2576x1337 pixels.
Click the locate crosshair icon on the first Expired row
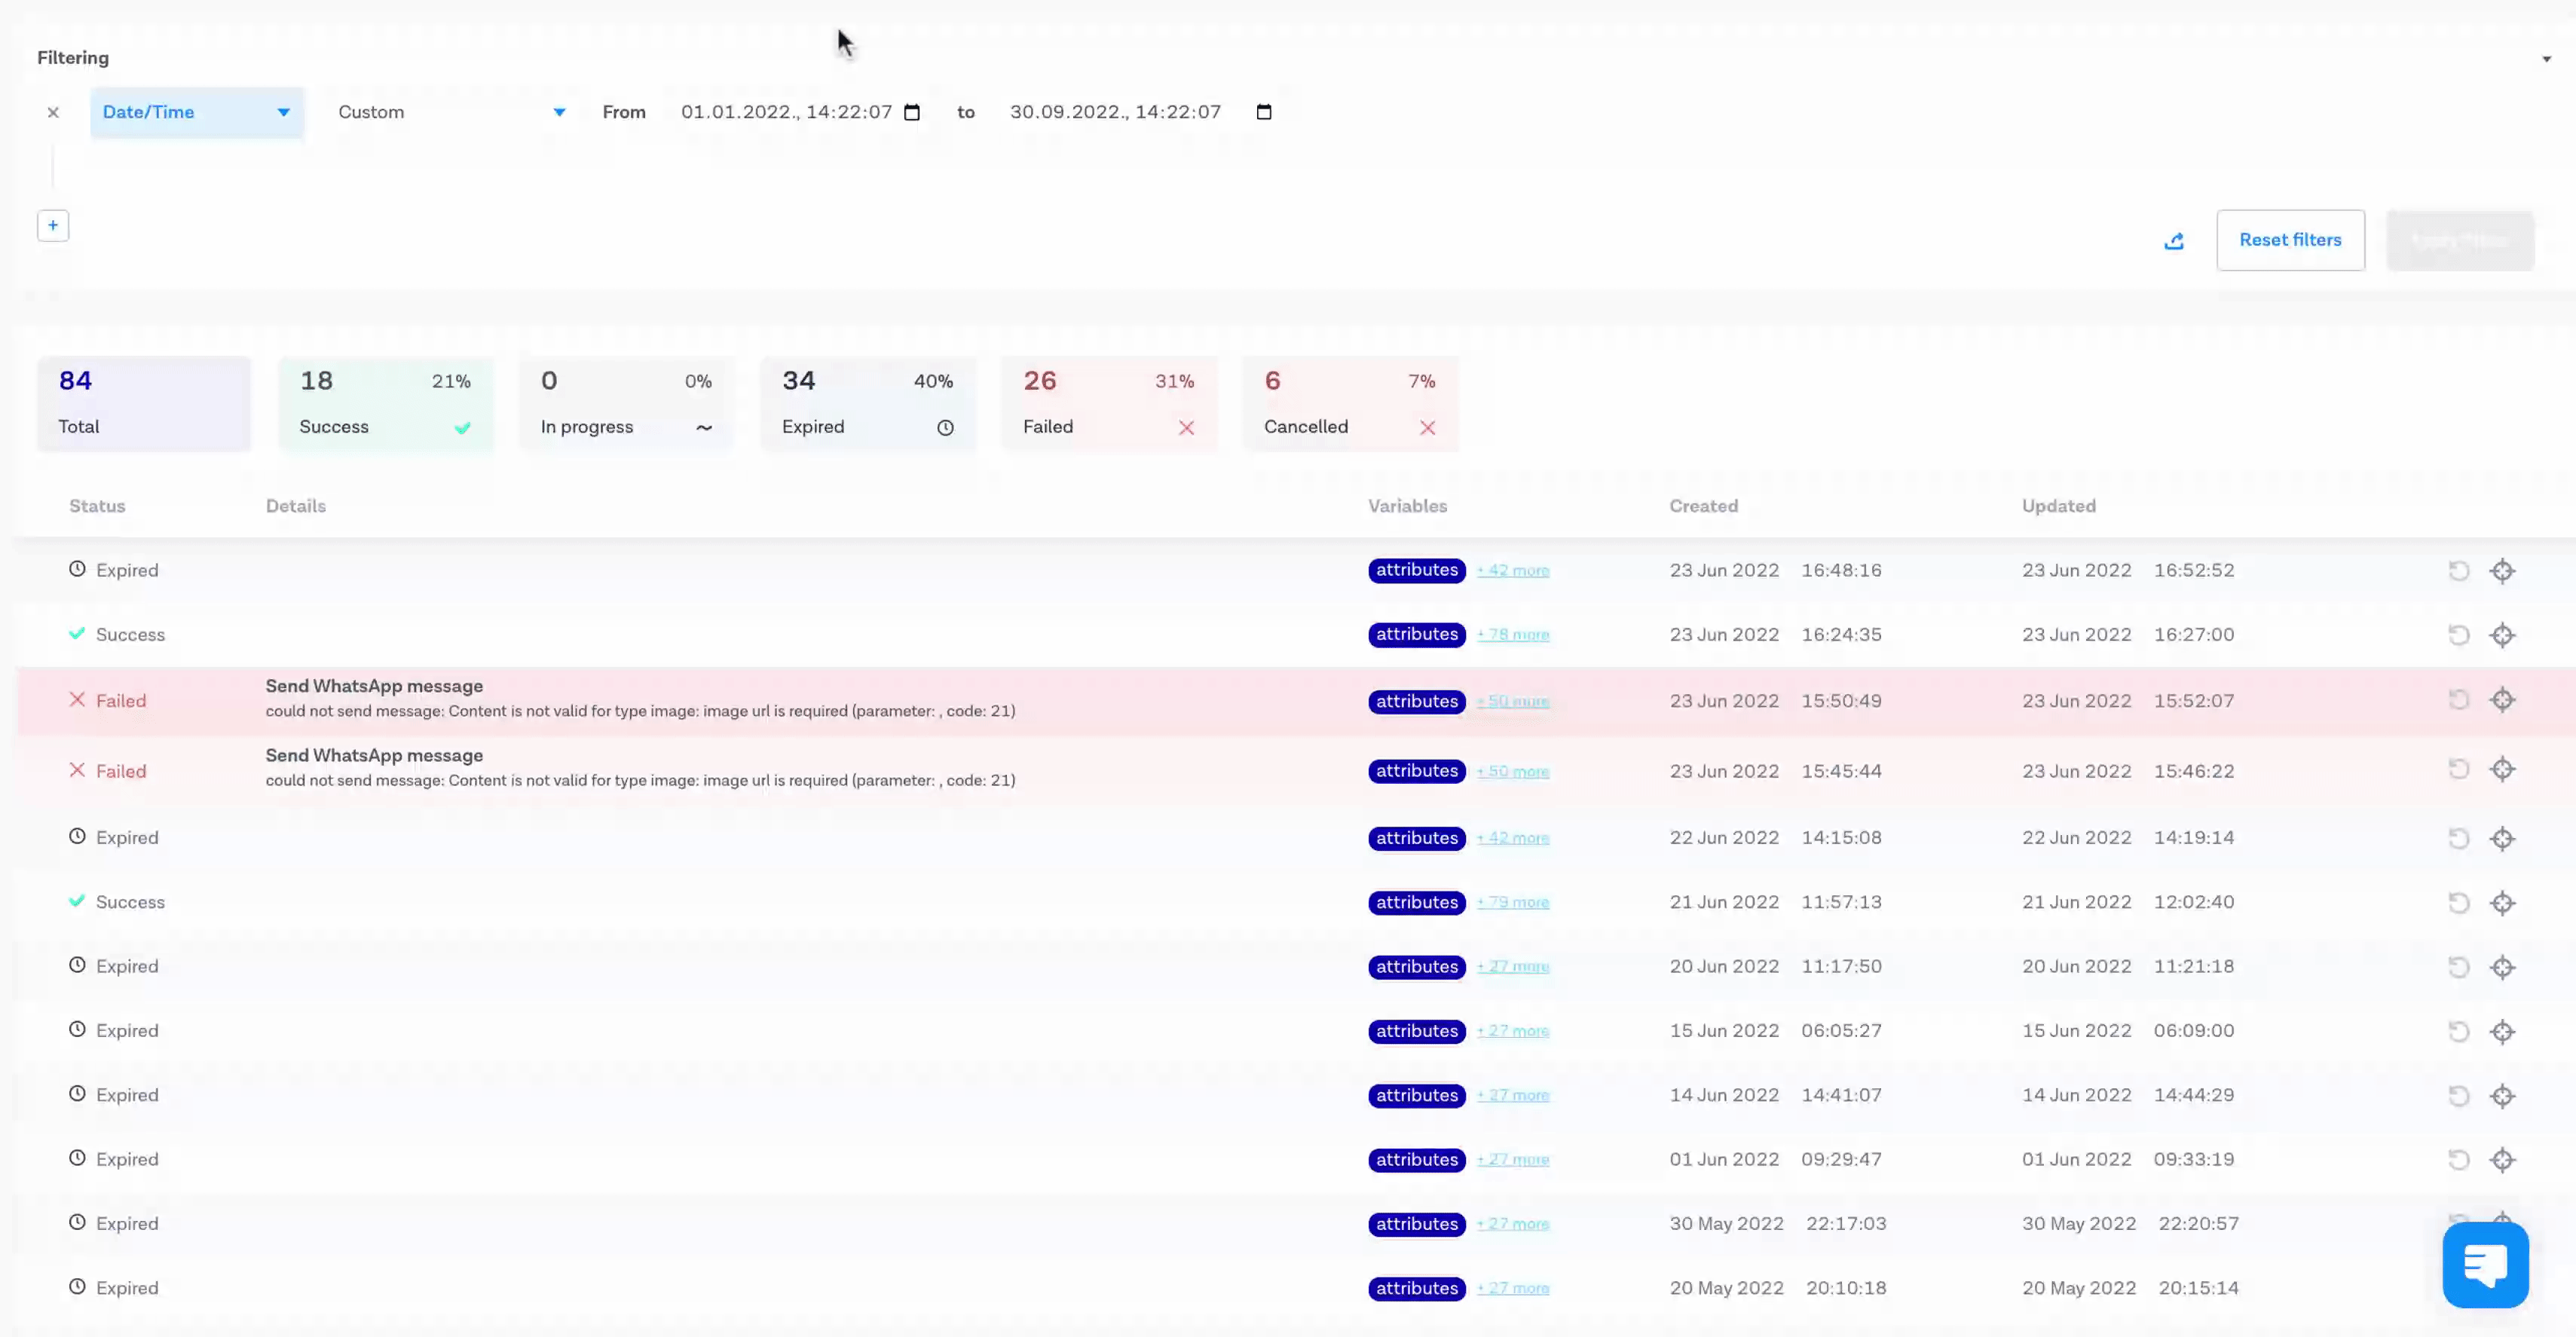(x=2502, y=571)
